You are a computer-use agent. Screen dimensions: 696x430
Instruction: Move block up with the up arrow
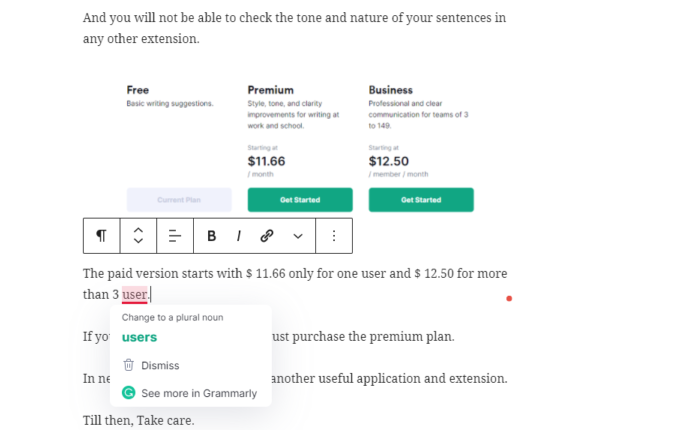tap(138, 230)
